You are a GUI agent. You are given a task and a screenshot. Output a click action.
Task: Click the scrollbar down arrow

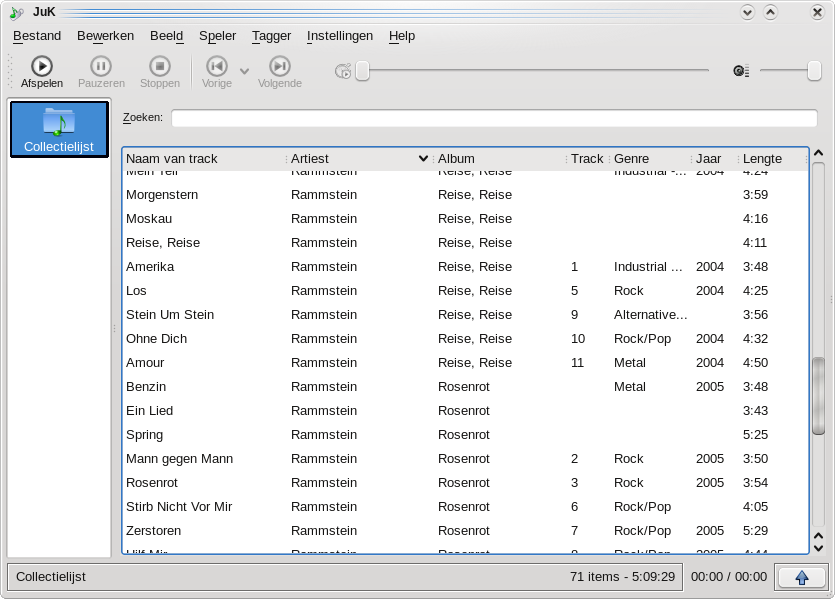818,547
